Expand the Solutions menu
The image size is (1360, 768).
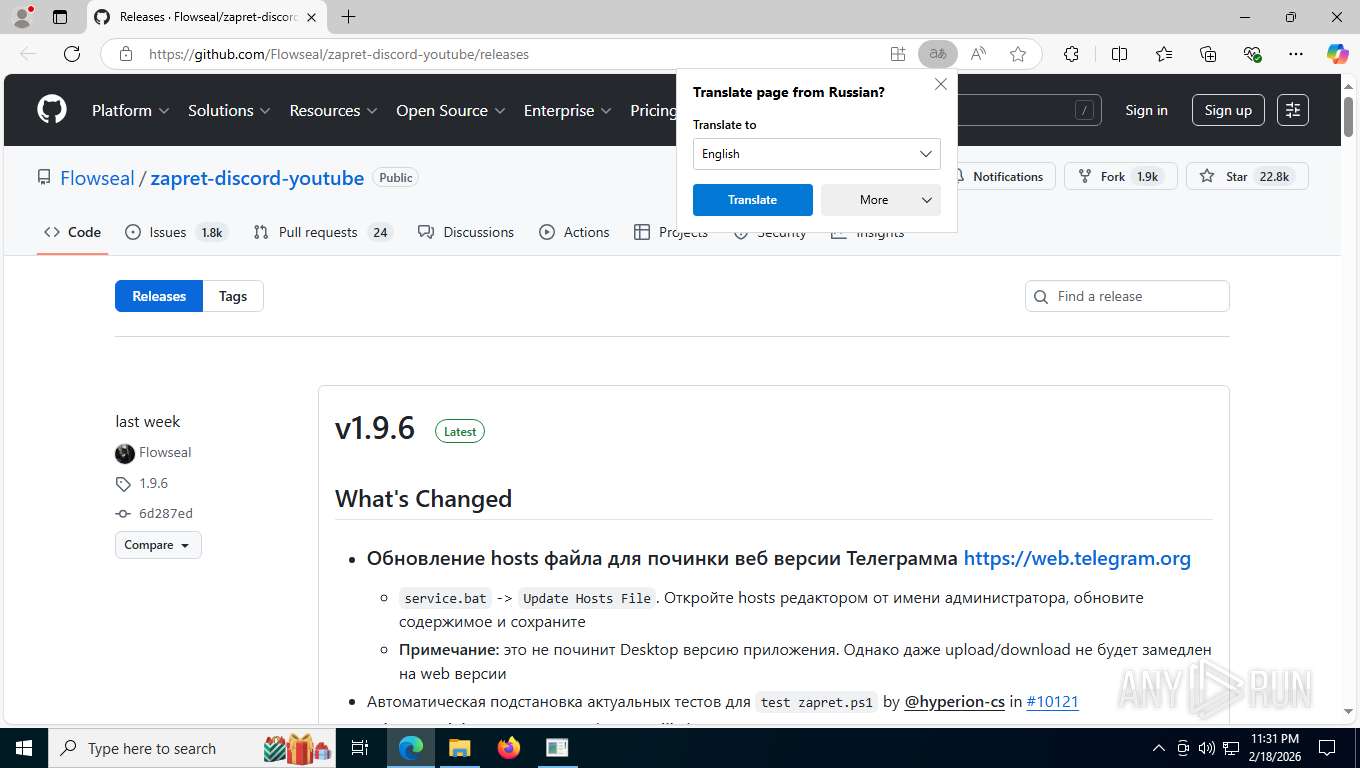229,110
